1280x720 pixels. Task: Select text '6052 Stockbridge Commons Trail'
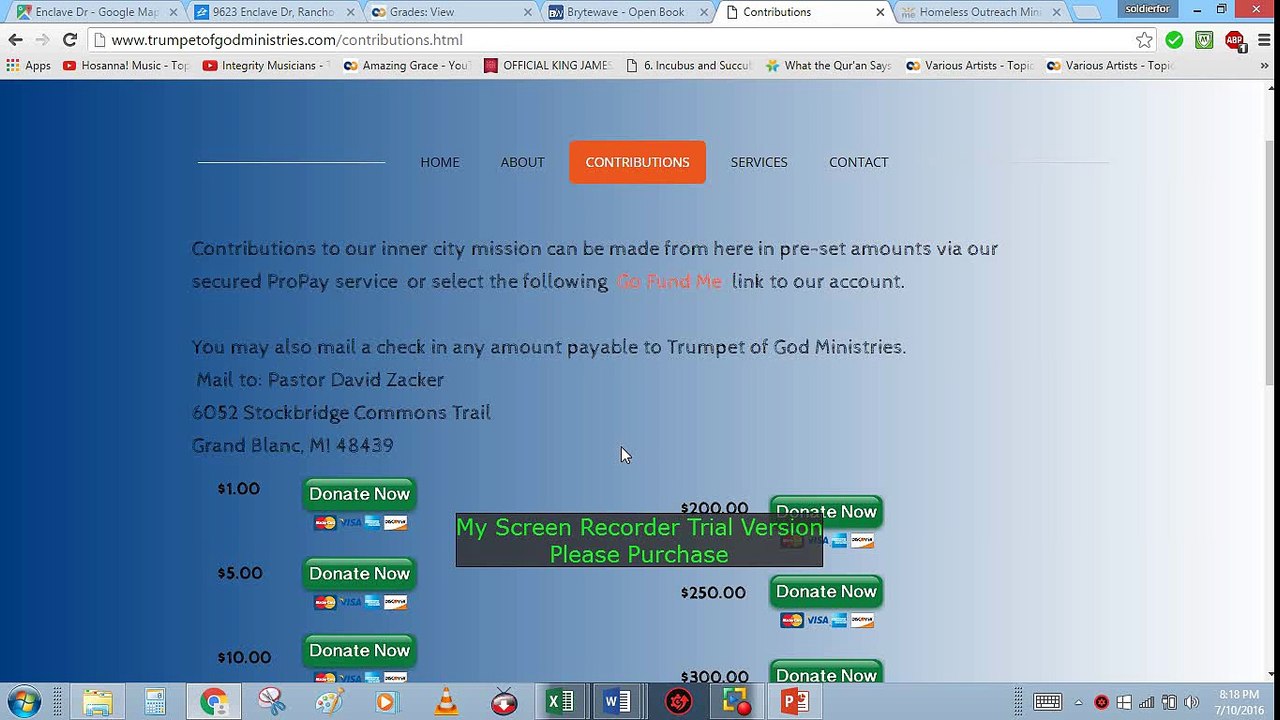[341, 412]
